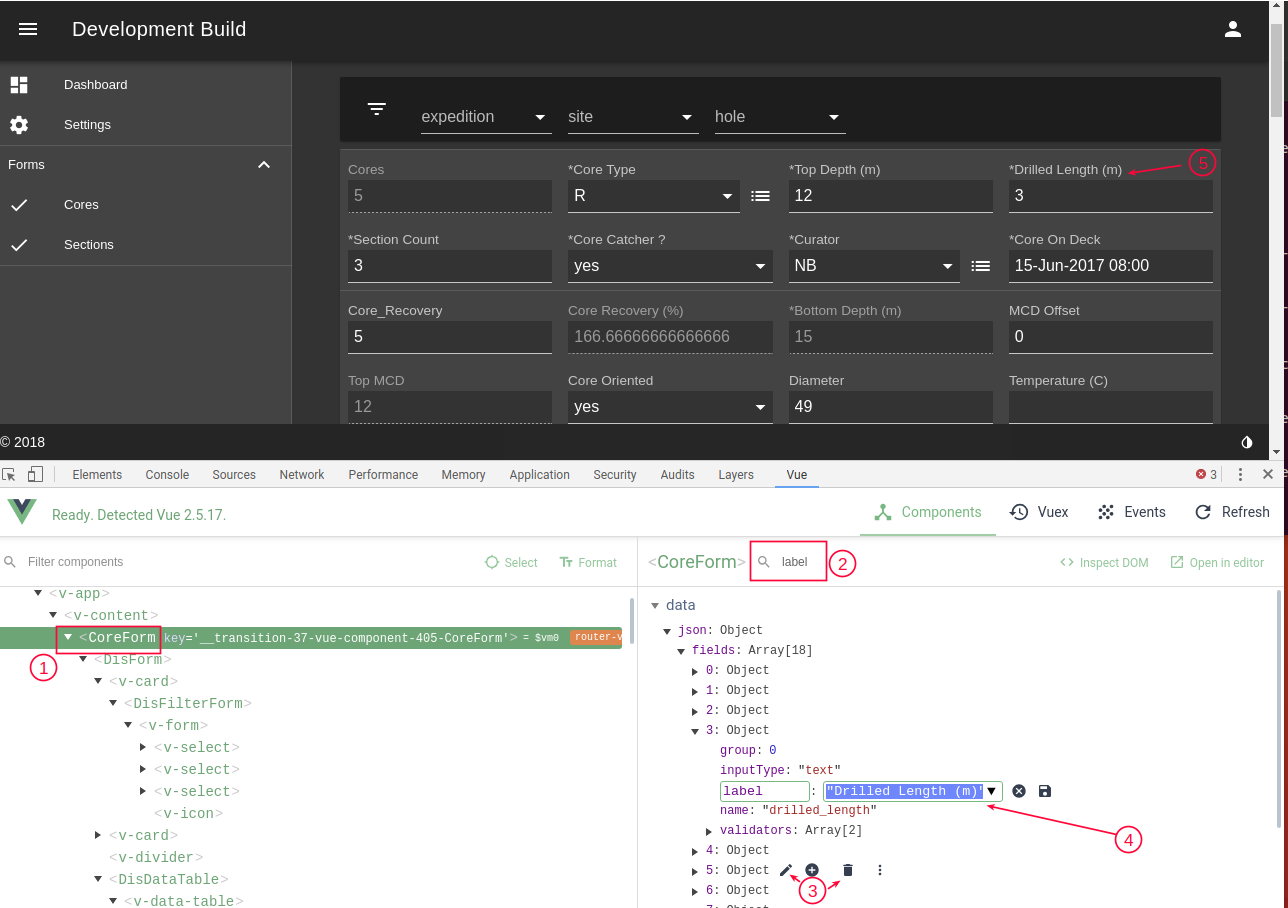The image size is (1288, 908).
Task: Click the Select component button
Action: [x=511, y=563]
